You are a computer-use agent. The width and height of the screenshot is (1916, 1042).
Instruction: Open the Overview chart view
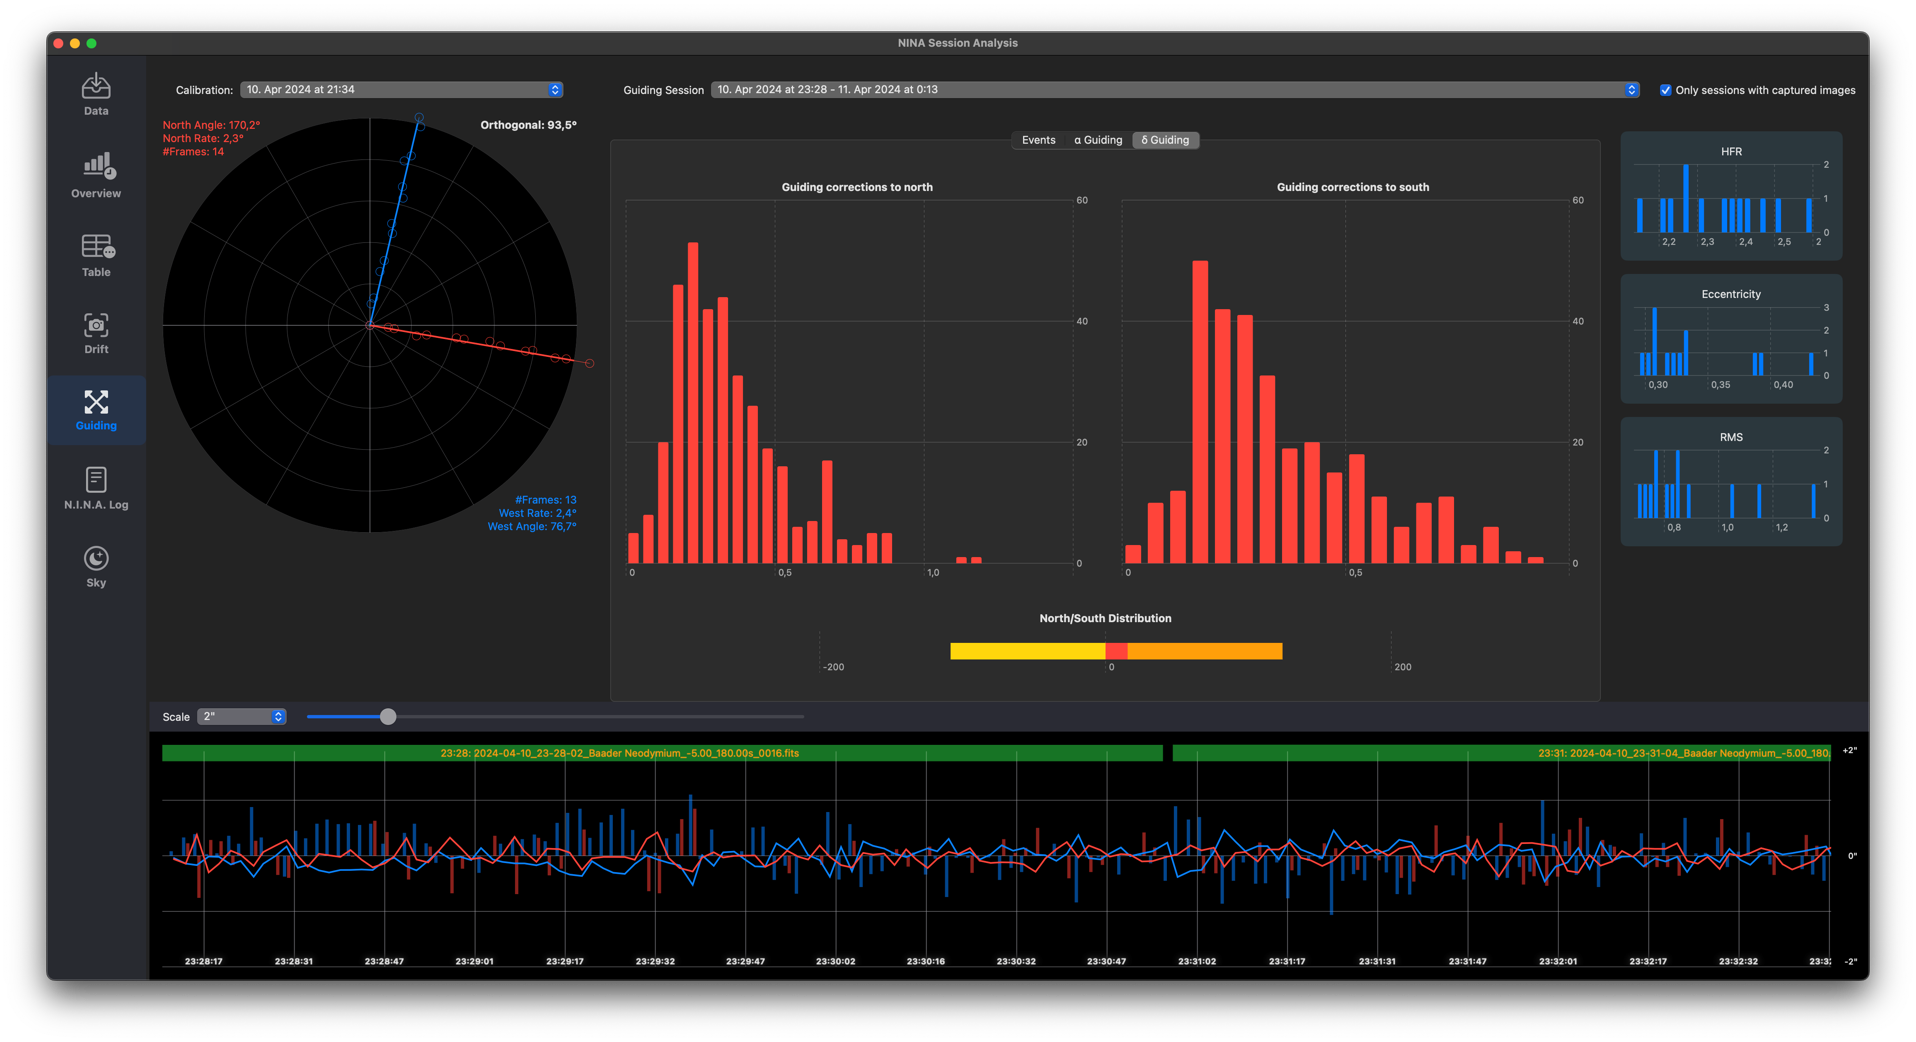(x=96, y=175)
